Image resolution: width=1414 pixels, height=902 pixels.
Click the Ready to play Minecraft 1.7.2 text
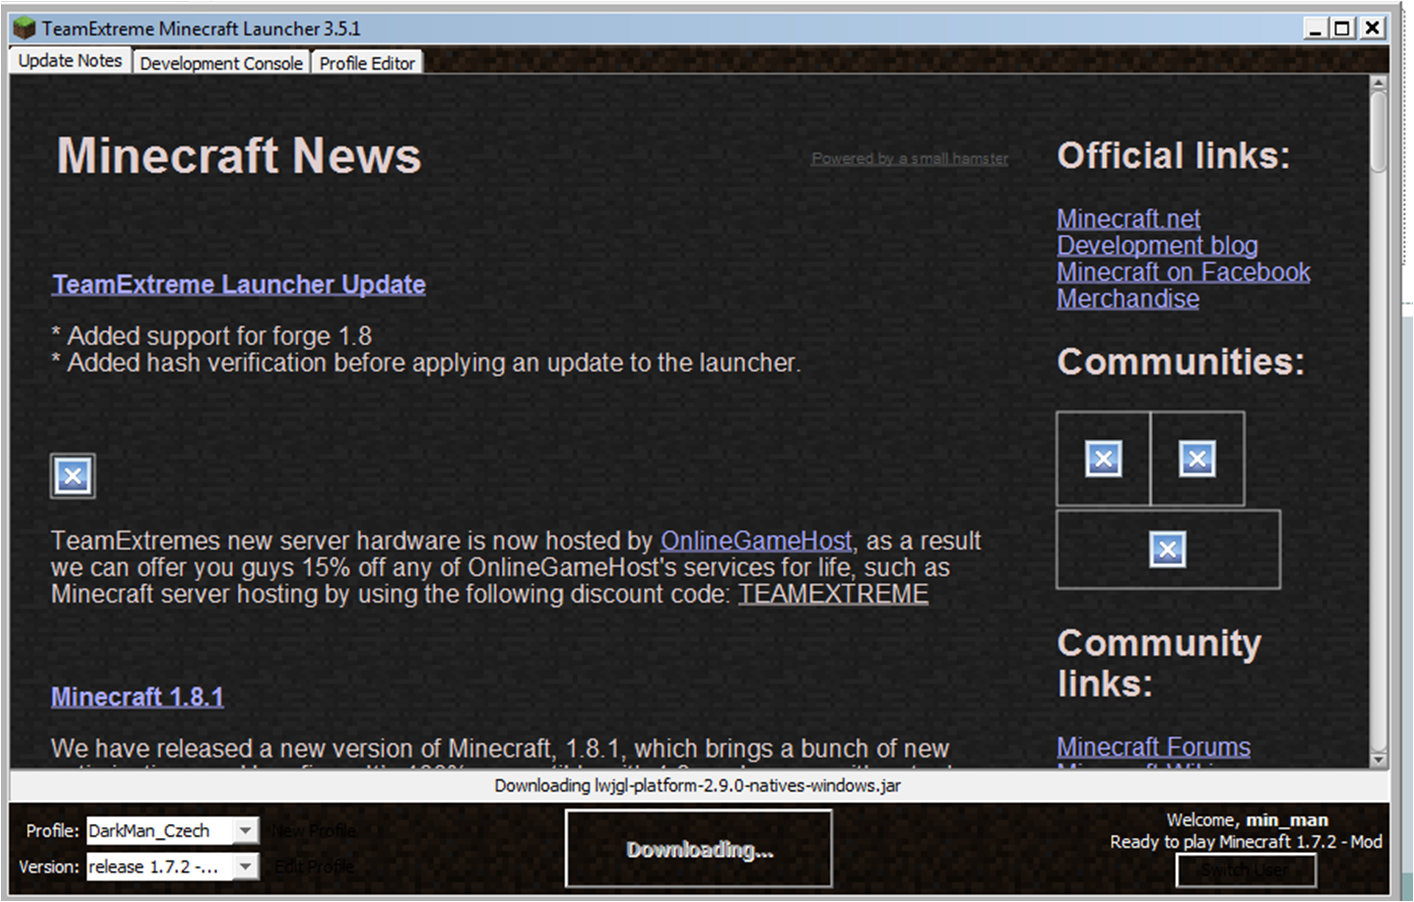1246,842
